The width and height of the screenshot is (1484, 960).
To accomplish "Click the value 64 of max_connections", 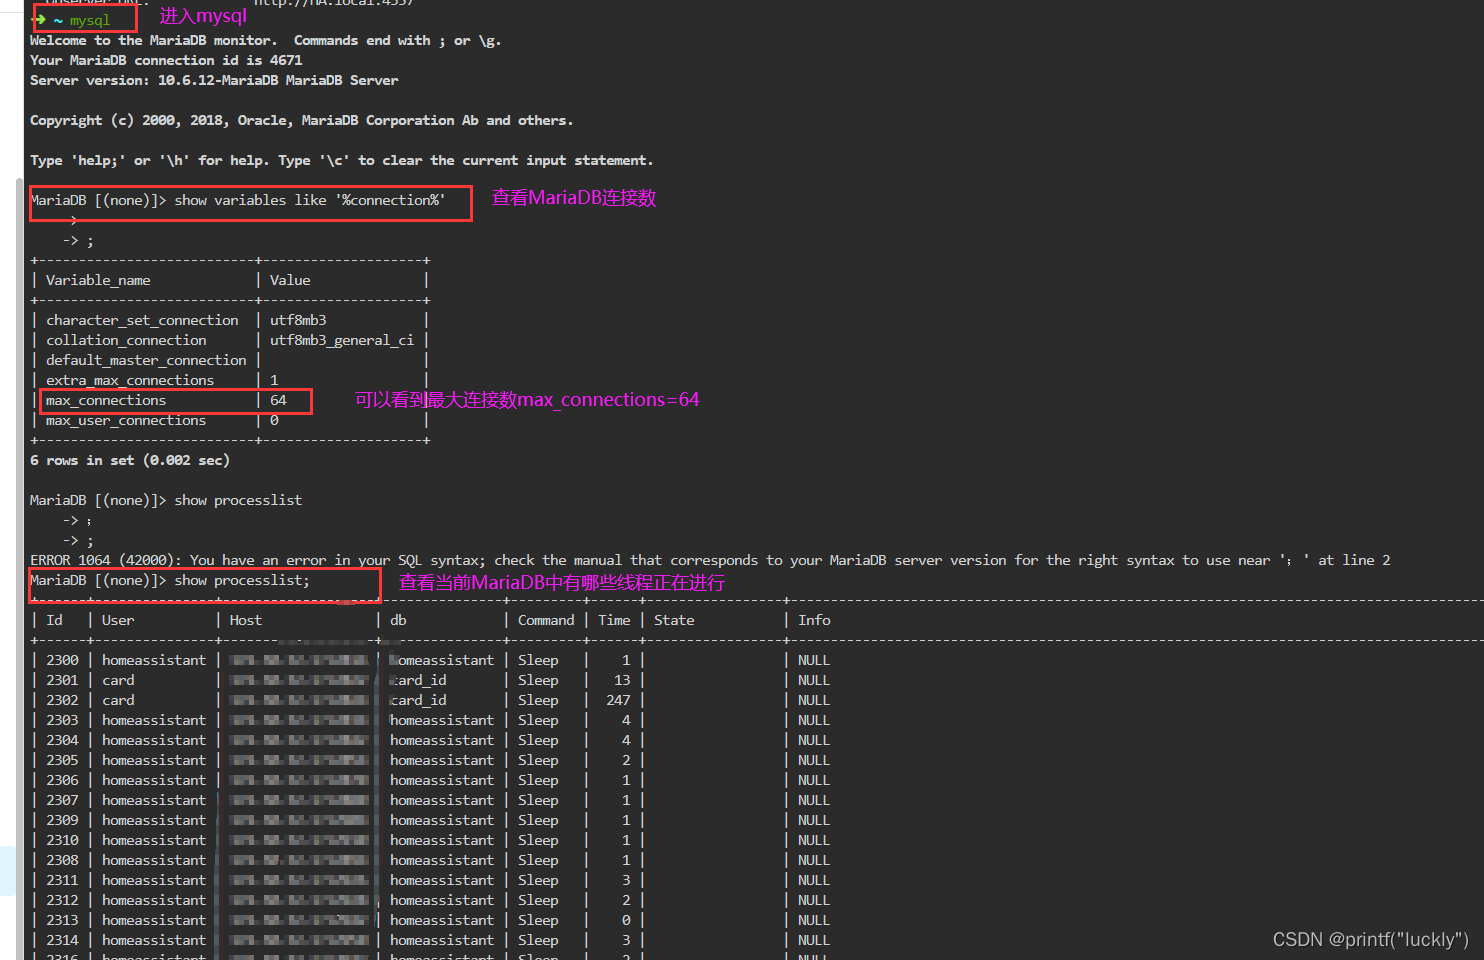I will (x=278, y=400).
